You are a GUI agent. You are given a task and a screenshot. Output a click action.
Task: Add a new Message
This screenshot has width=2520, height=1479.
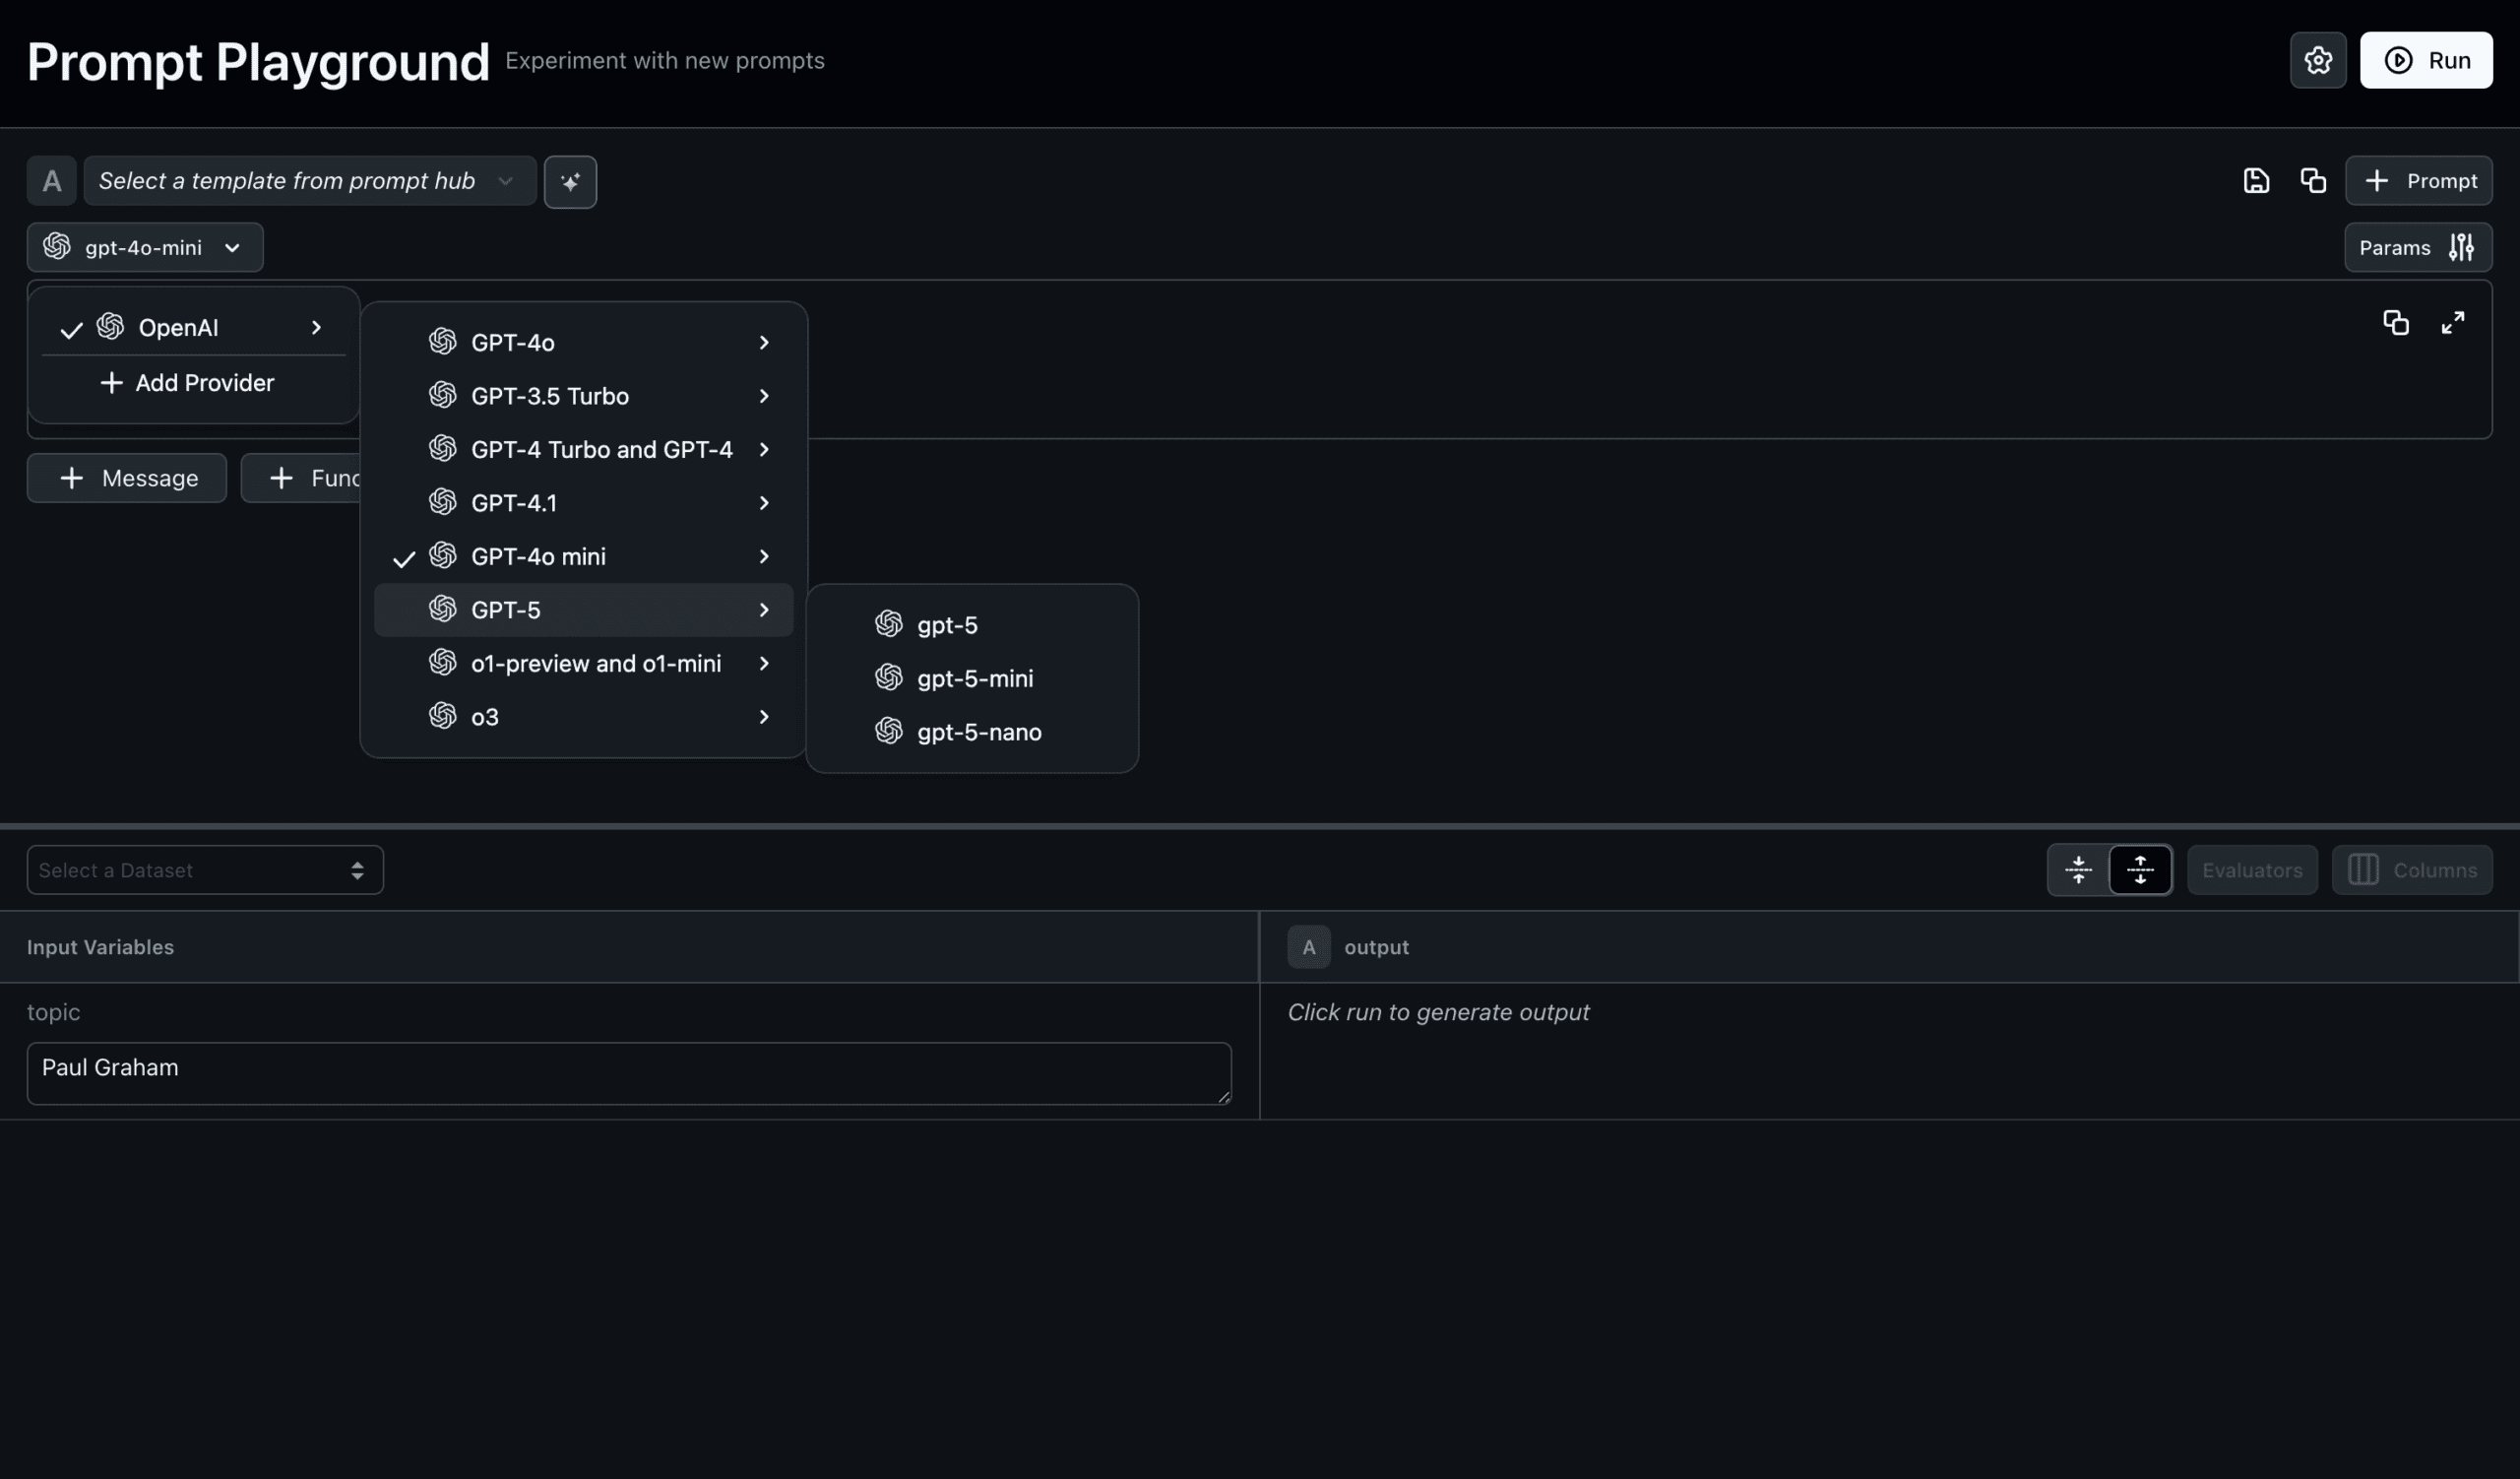pos(127,478)
